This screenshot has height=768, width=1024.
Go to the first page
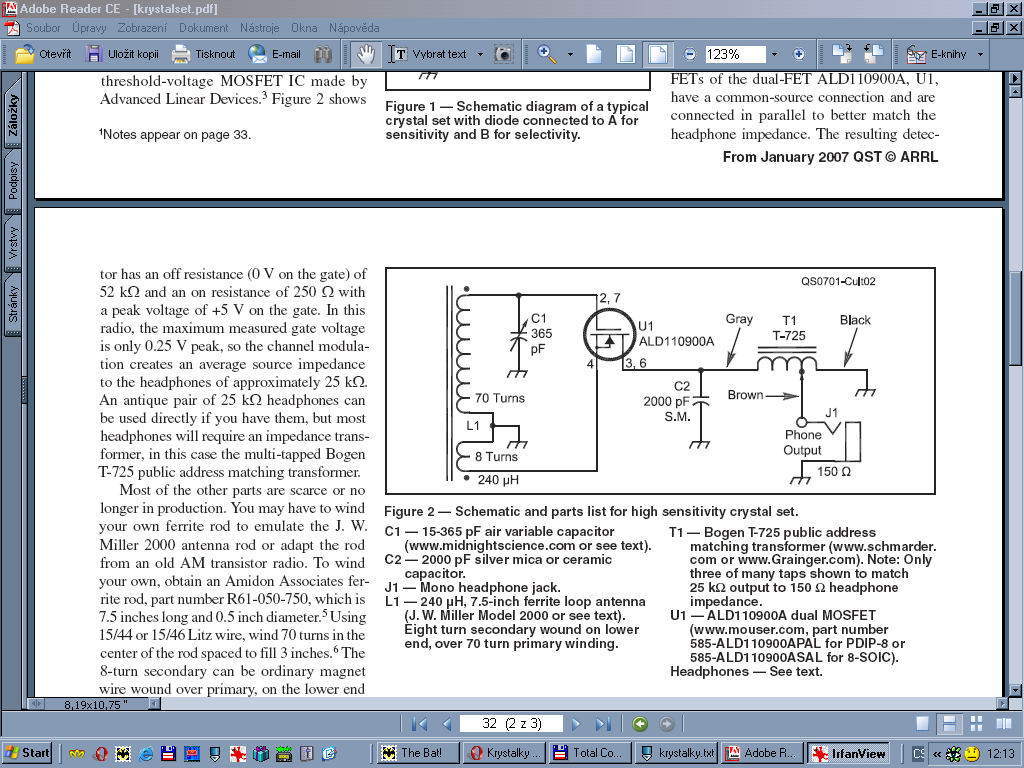pos(419,724)
